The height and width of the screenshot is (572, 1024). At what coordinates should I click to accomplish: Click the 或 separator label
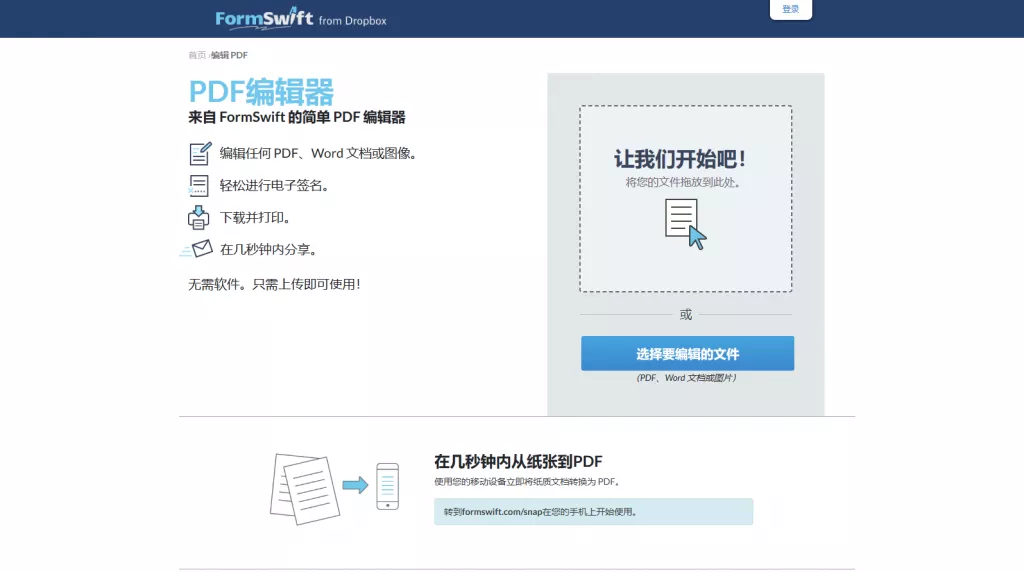686,315
